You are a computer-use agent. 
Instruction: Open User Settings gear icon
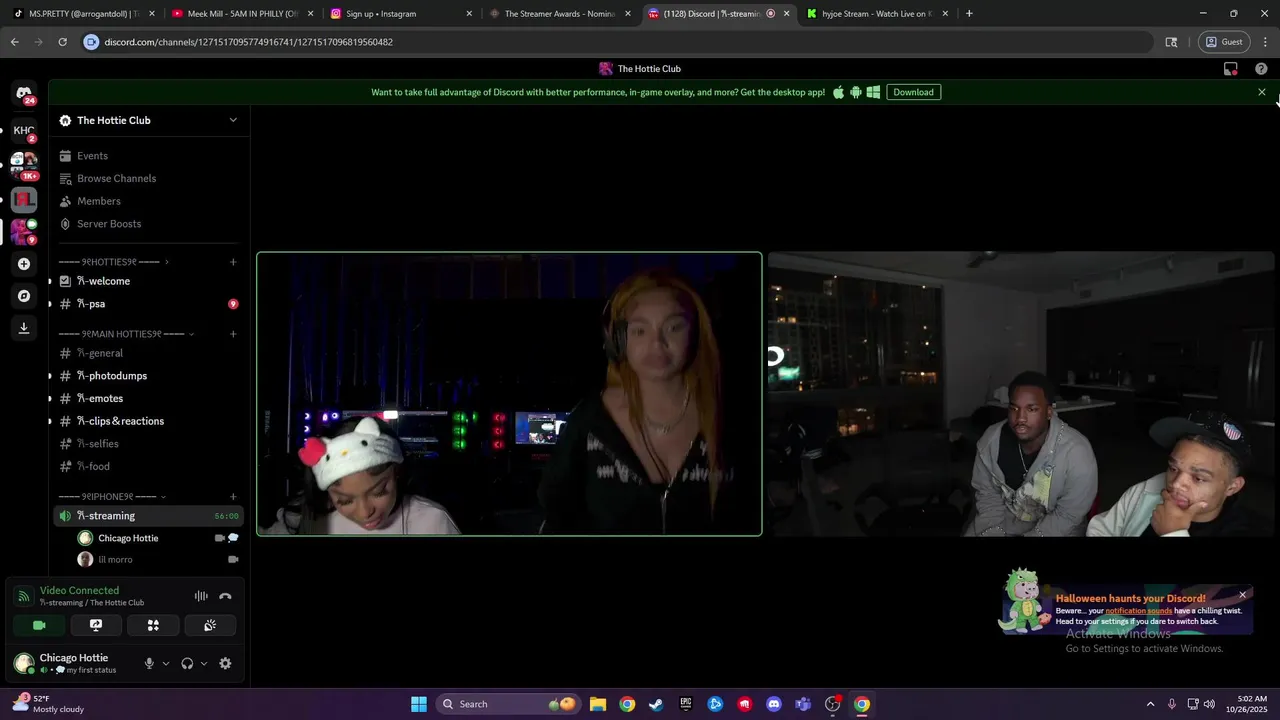225,663
